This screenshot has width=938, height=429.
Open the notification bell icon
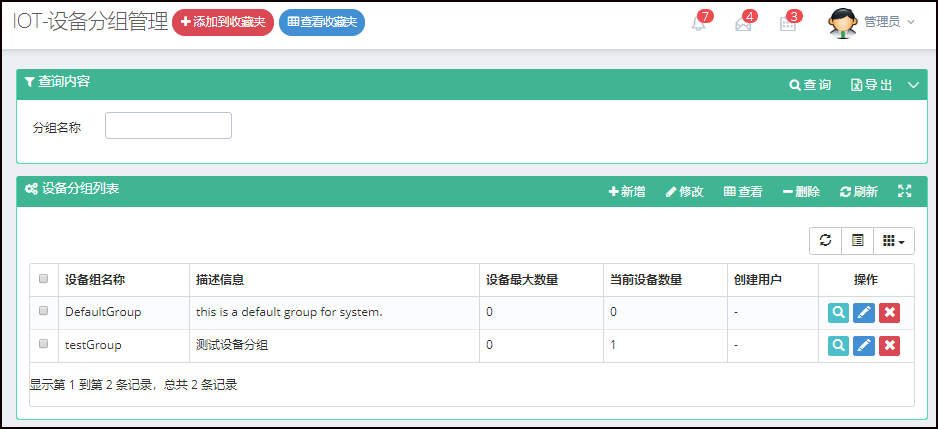(x=699, y=24)
